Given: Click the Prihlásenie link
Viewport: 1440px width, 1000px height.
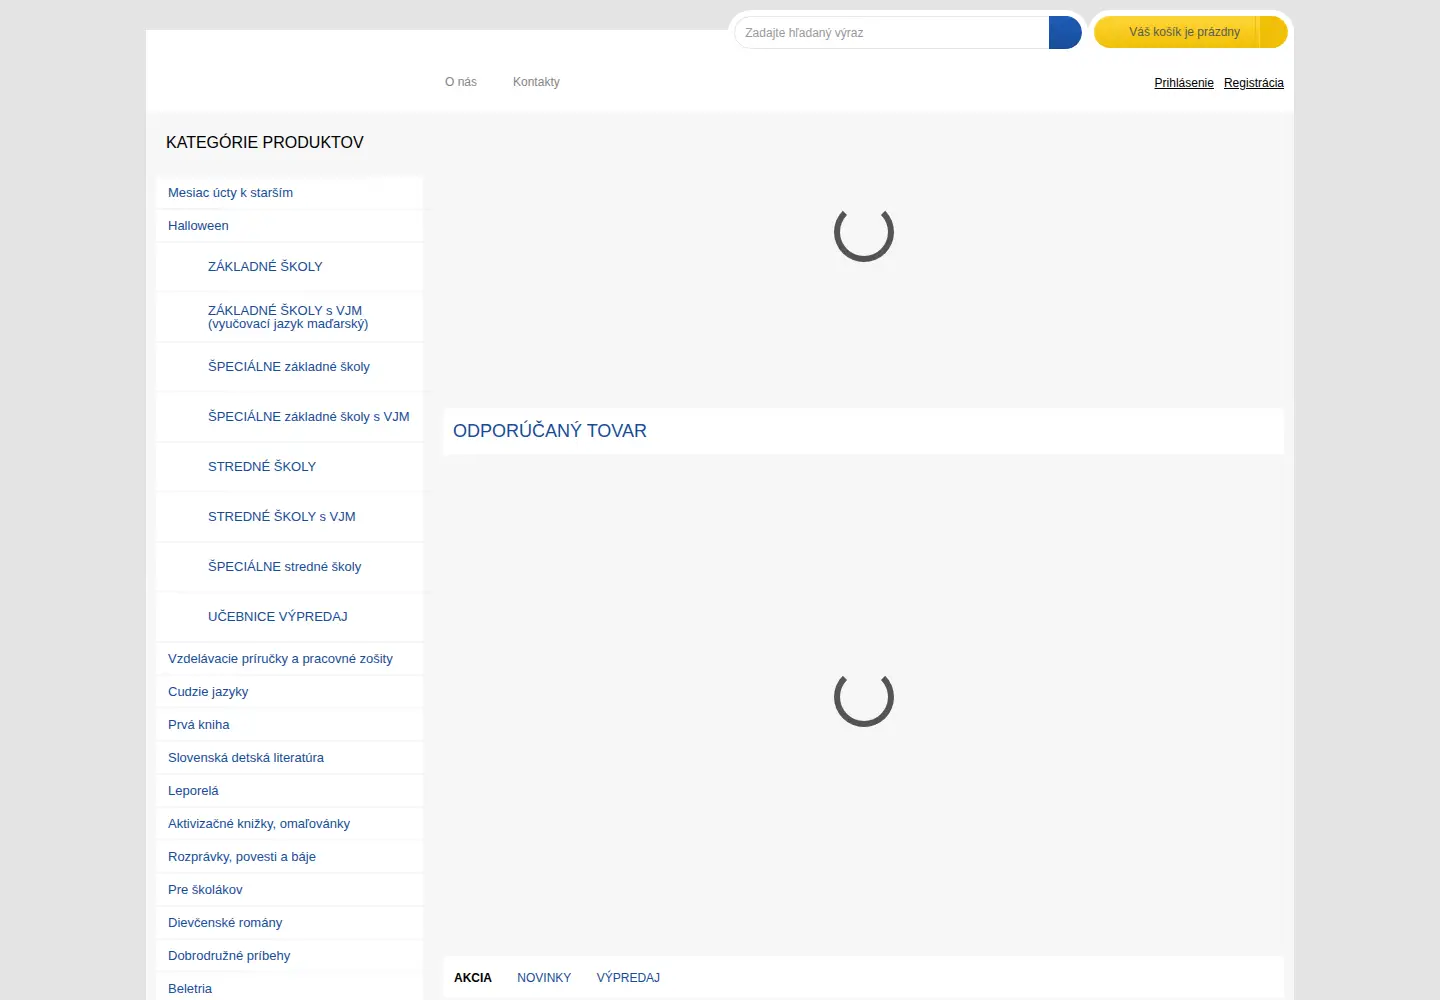Looking at the screenshot, I should click(1184, 83).
